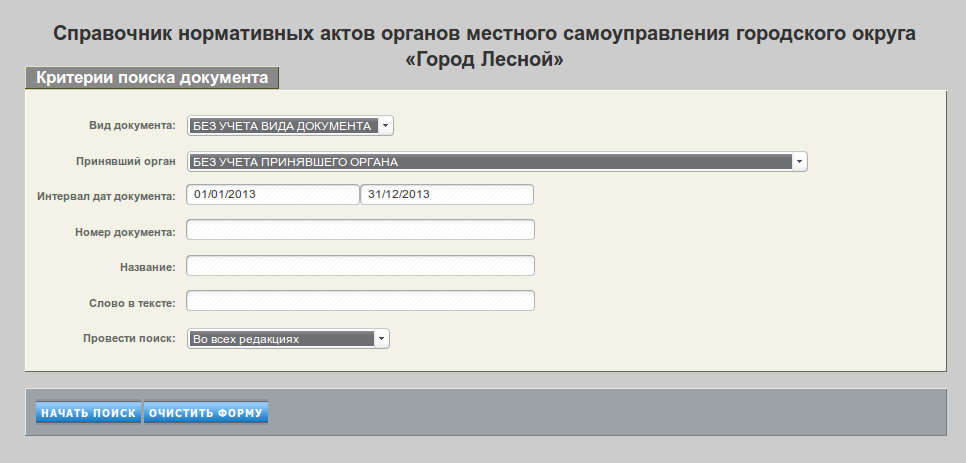Viewport: 966px width, 463px height.
Task: Click the 'Провести поиск:' label
Action: (129, 338)
